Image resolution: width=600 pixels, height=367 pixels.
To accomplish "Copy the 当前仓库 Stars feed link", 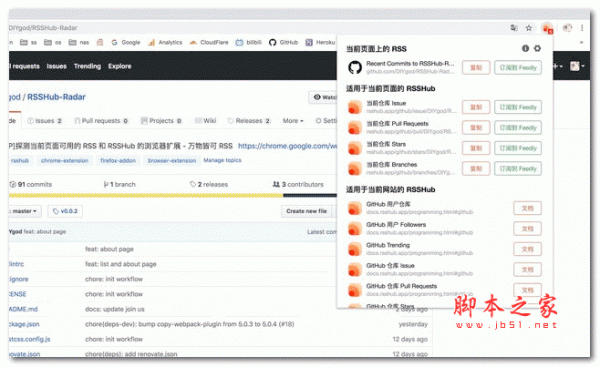I will coord(476,148).
